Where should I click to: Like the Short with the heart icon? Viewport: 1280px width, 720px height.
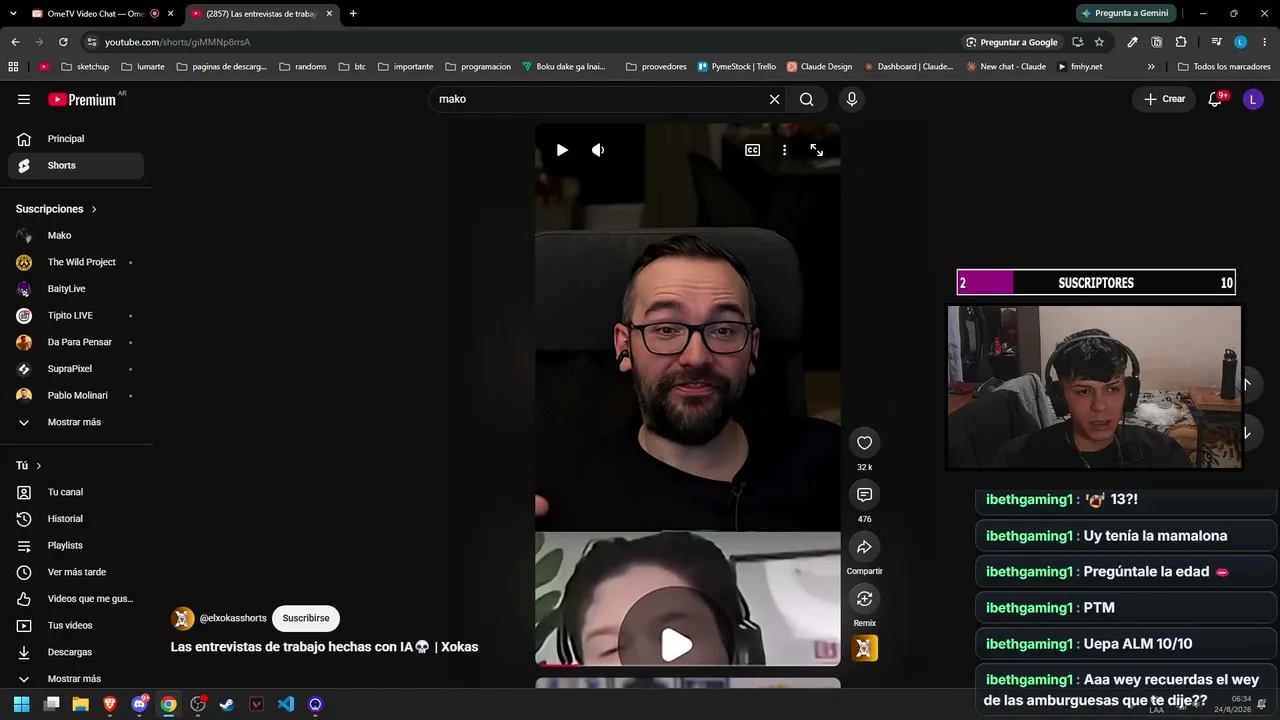point(865,443)
